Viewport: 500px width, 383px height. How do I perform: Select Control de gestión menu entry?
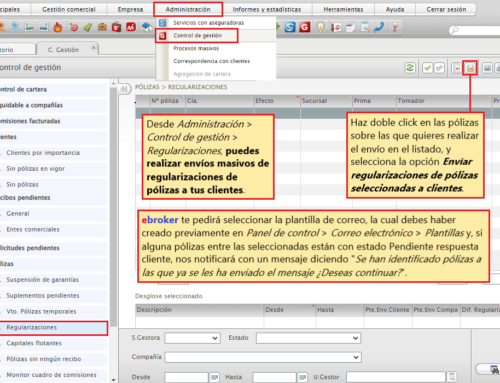coord(197,35)
